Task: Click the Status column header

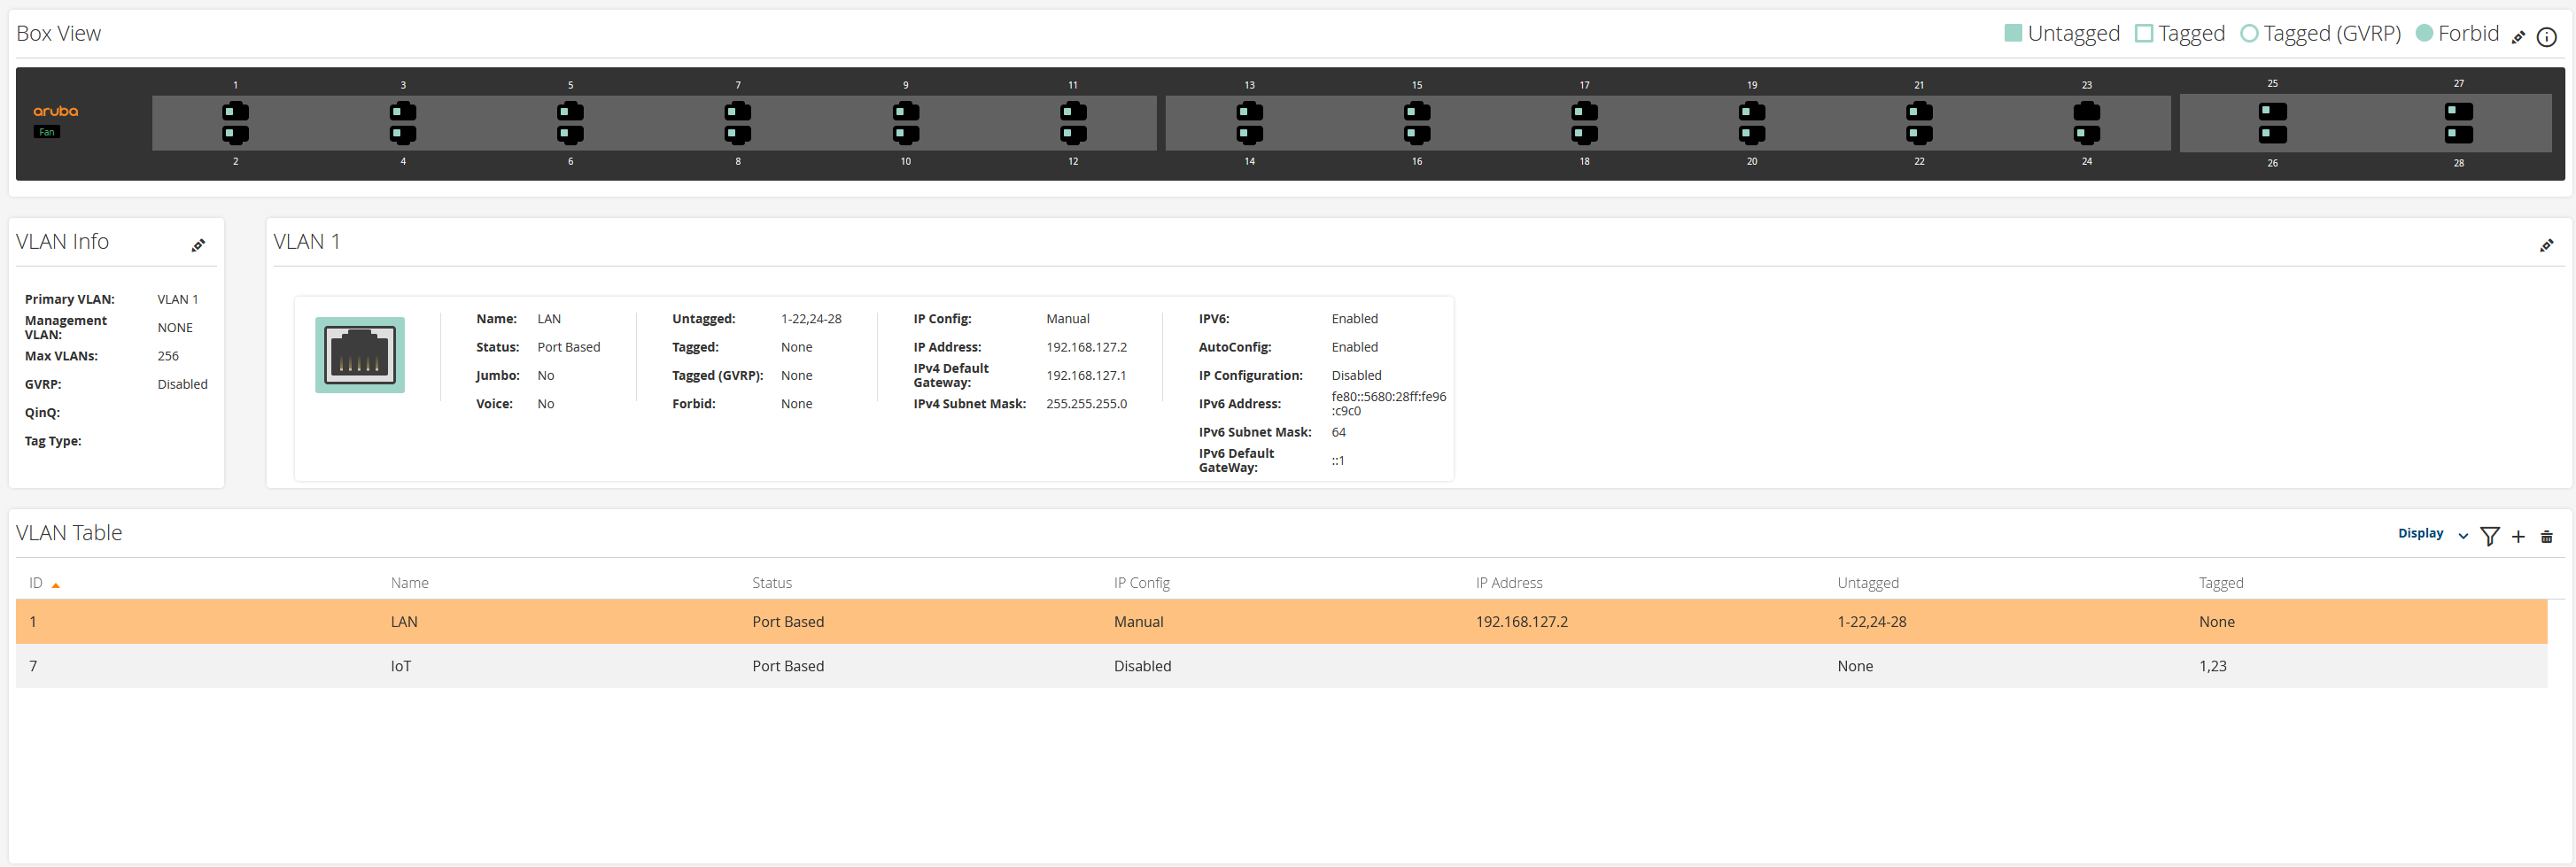Action: (771, 583)
